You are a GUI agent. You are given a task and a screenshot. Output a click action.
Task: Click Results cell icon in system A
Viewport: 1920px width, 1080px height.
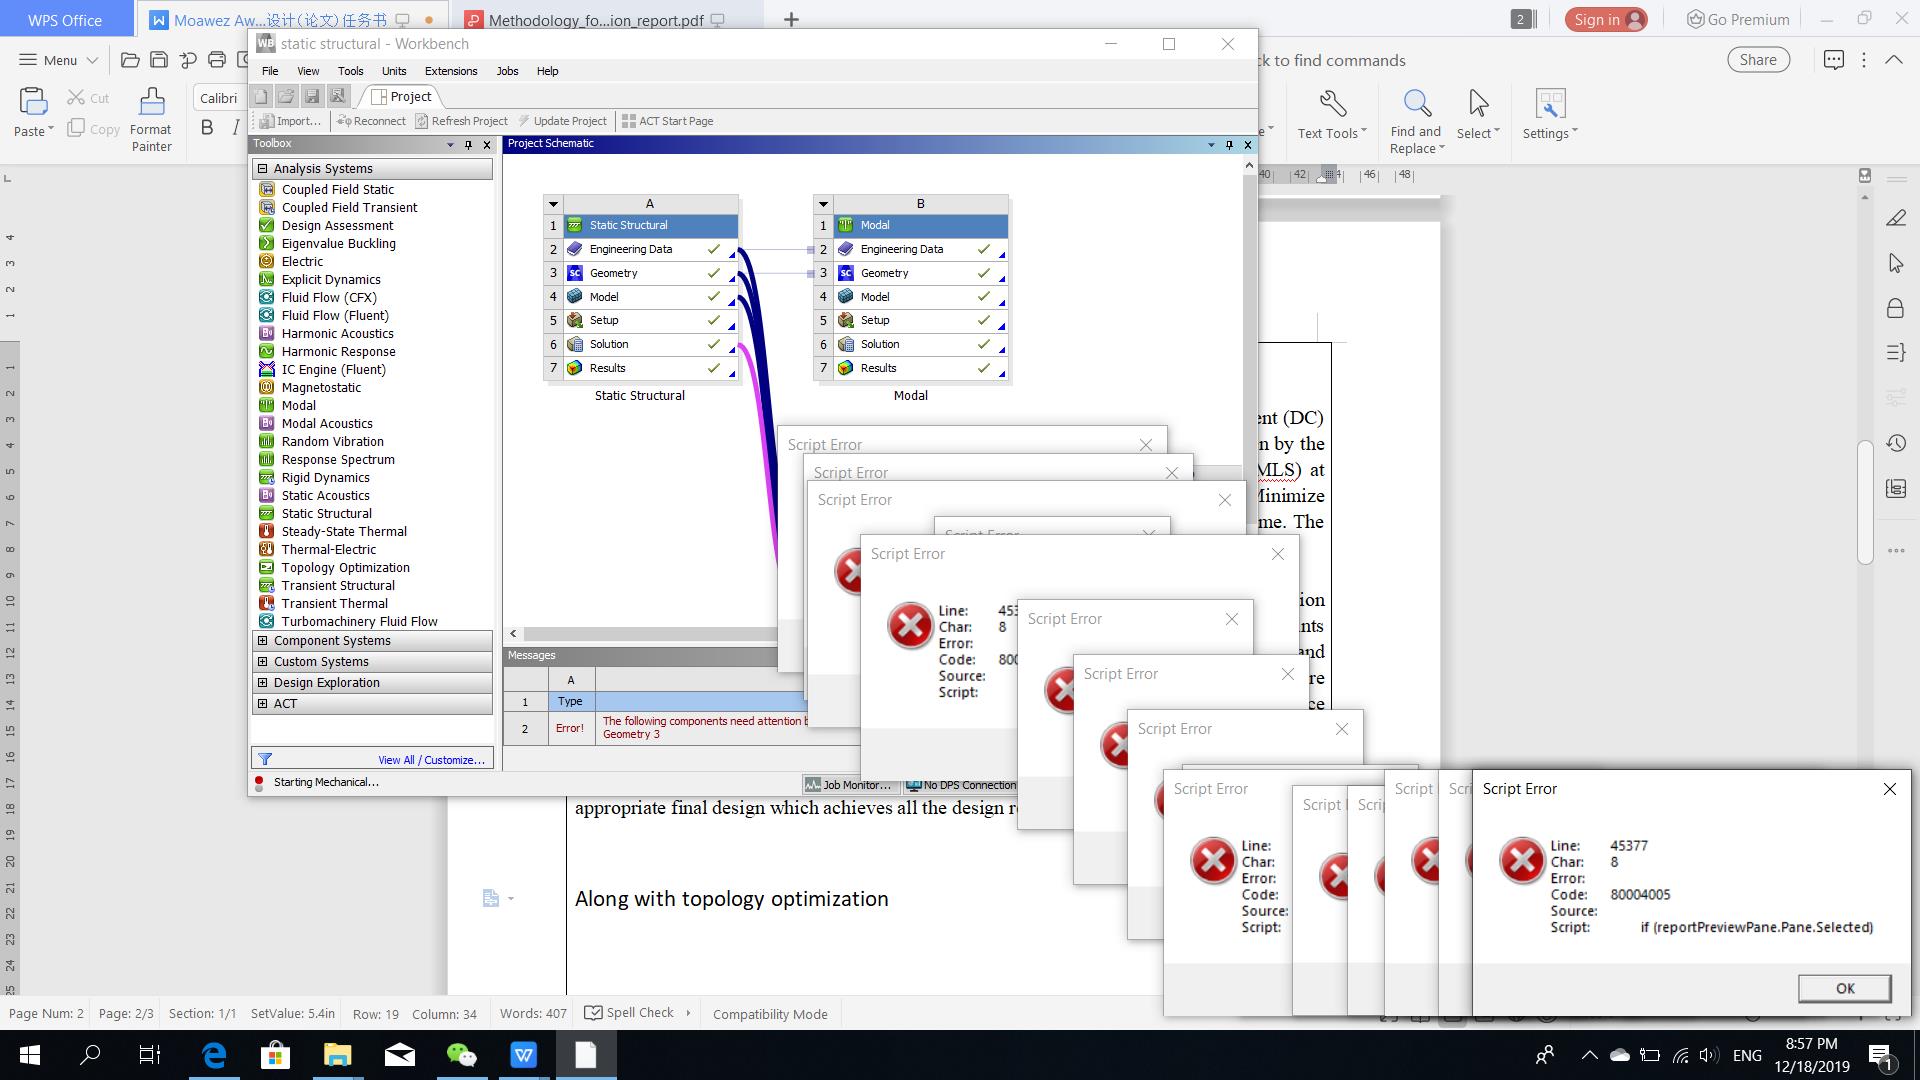pyautogui.click(x=575, y=368)
